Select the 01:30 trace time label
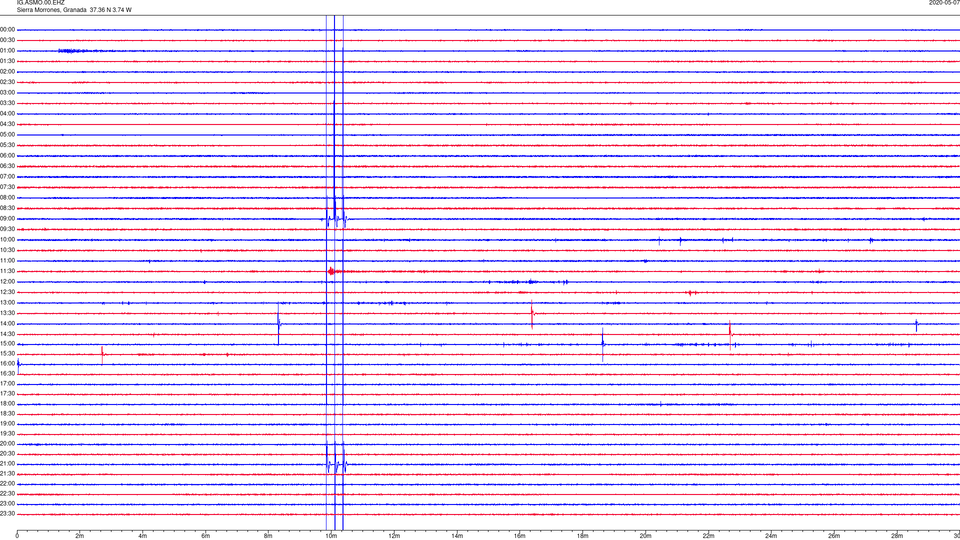960x540 pixels. click(x=7, y=61)
